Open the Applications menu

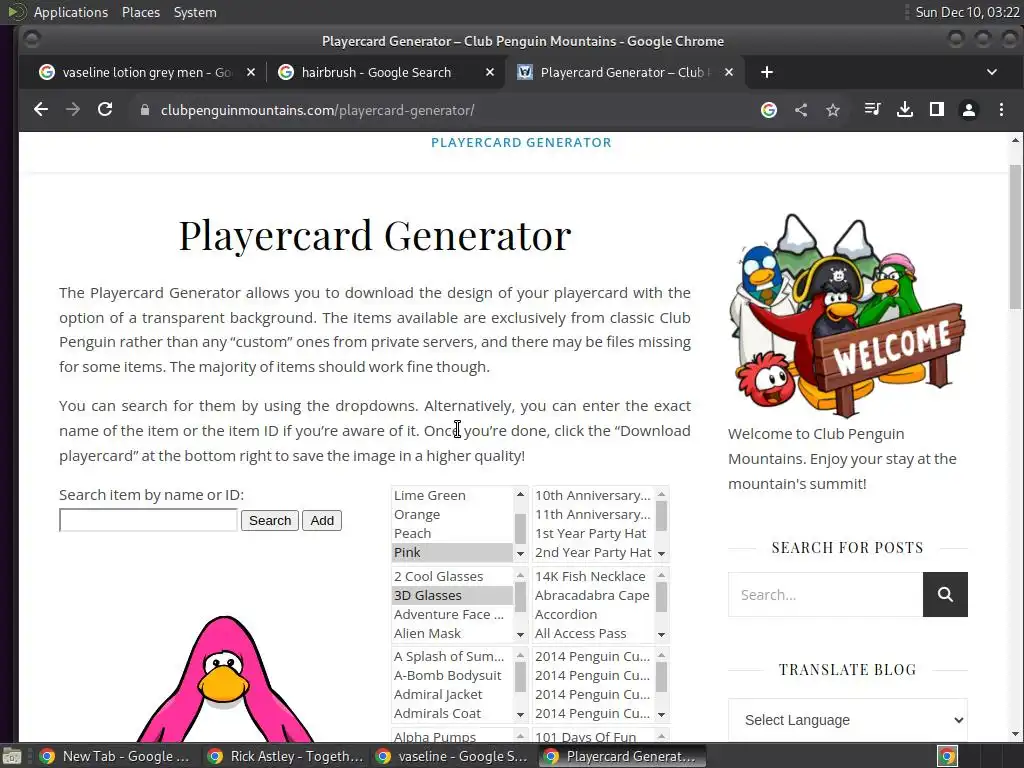[x=71, y=12]
